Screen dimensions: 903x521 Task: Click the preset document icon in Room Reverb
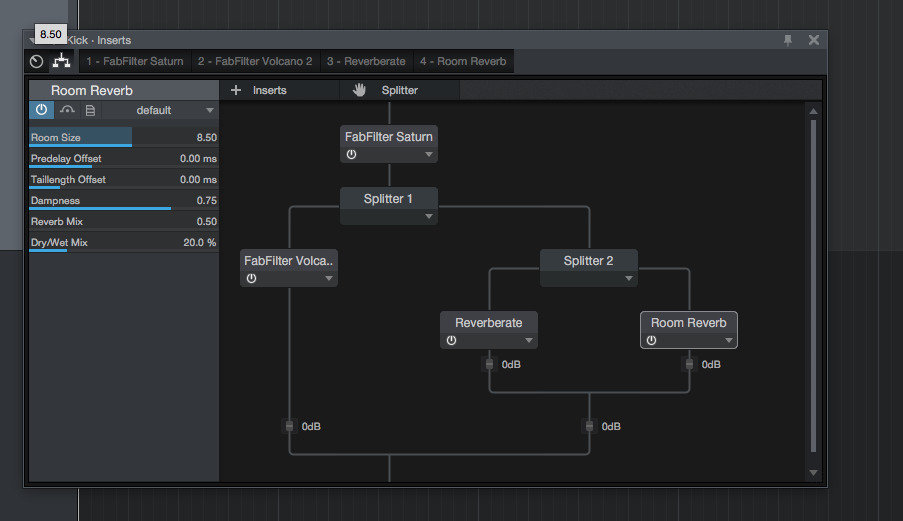(90, 110)
